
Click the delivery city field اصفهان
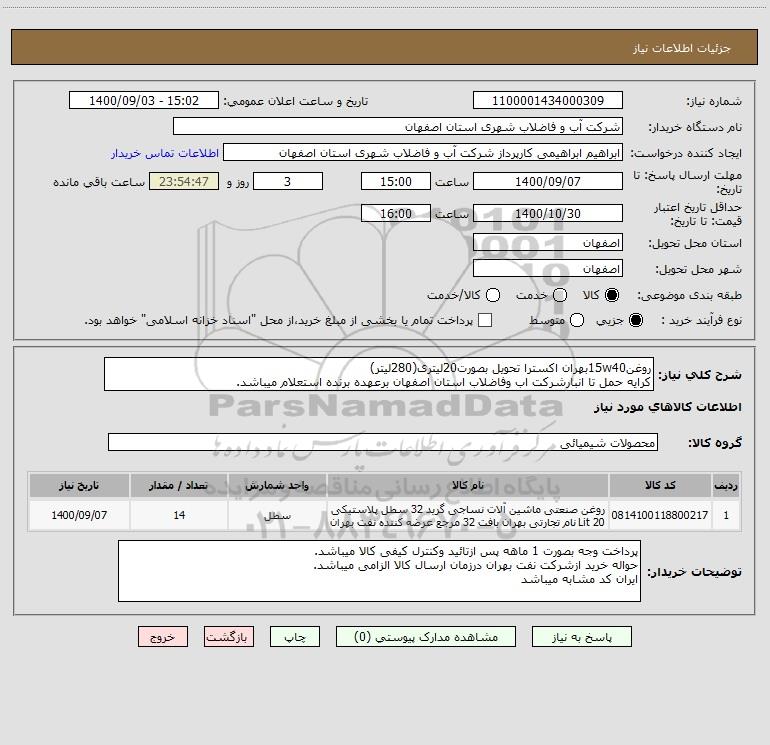pyautogui.click(x=548, y=269)
